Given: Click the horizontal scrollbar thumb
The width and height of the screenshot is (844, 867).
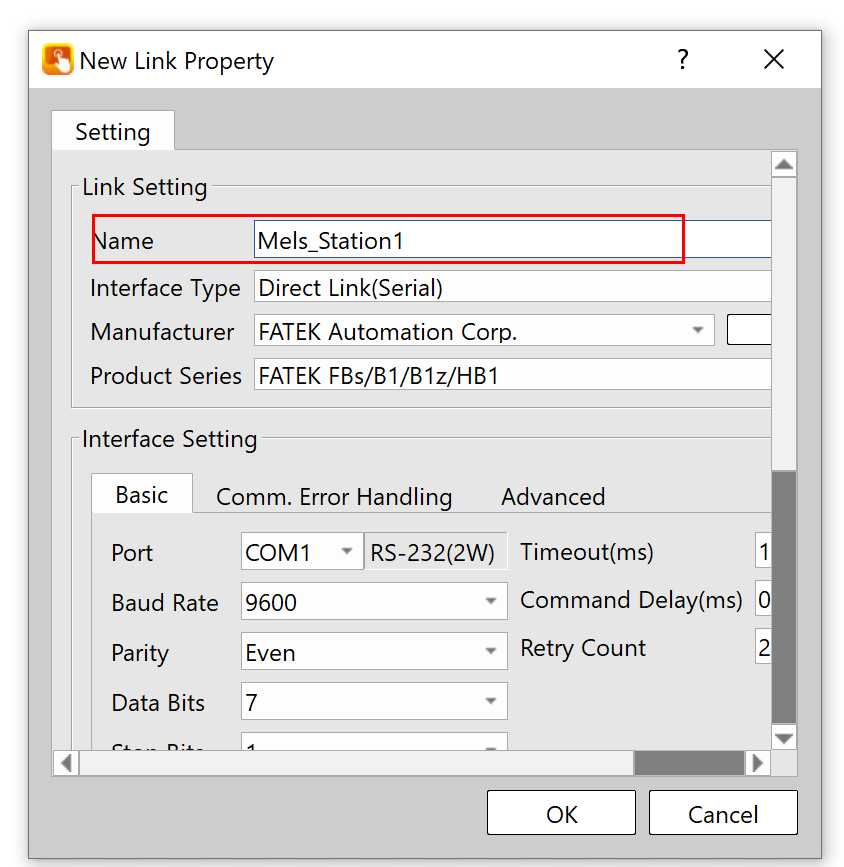Looking at the screenshot, I should pyautogui.click(x=688, y=763).
